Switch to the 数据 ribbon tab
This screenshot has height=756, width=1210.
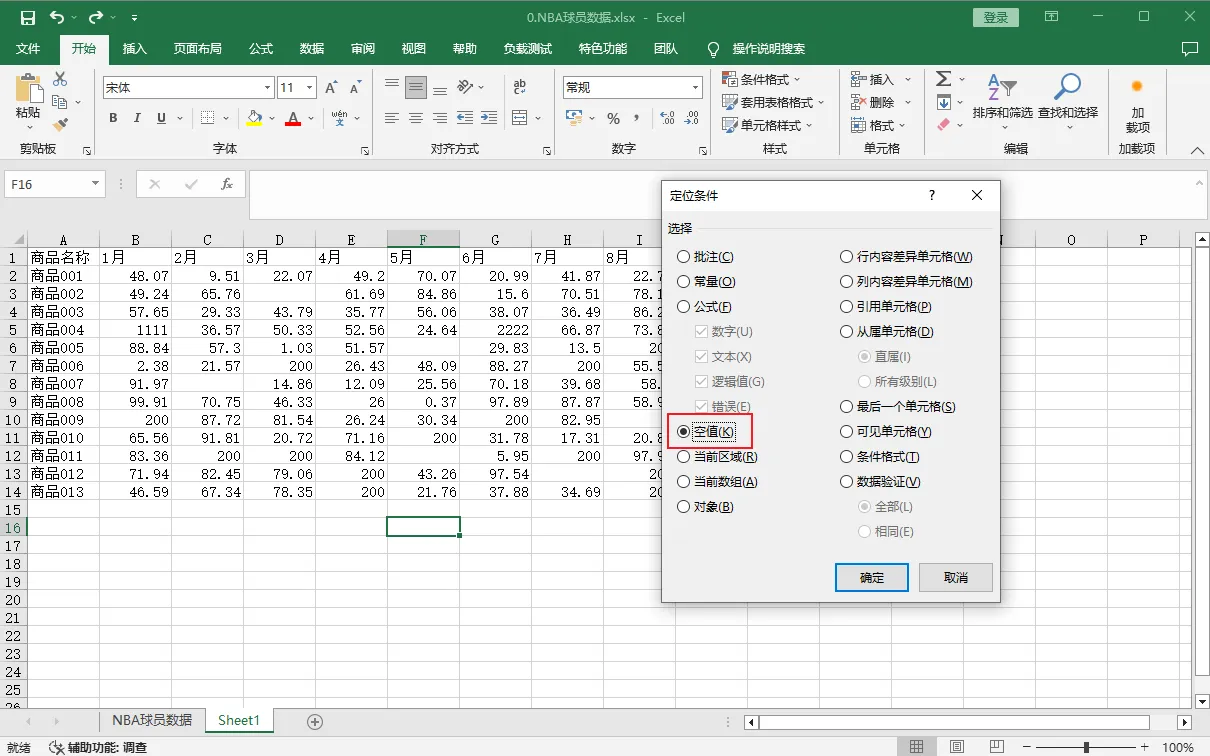(312, 49)
